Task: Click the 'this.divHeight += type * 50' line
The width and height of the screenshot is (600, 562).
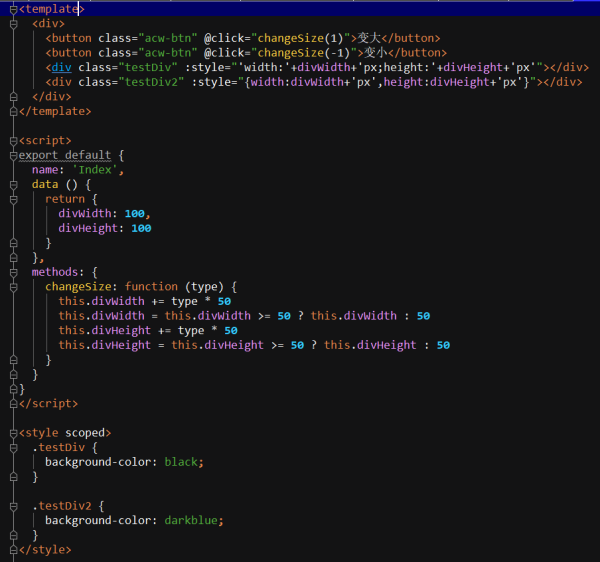Action: coord(148,331)
